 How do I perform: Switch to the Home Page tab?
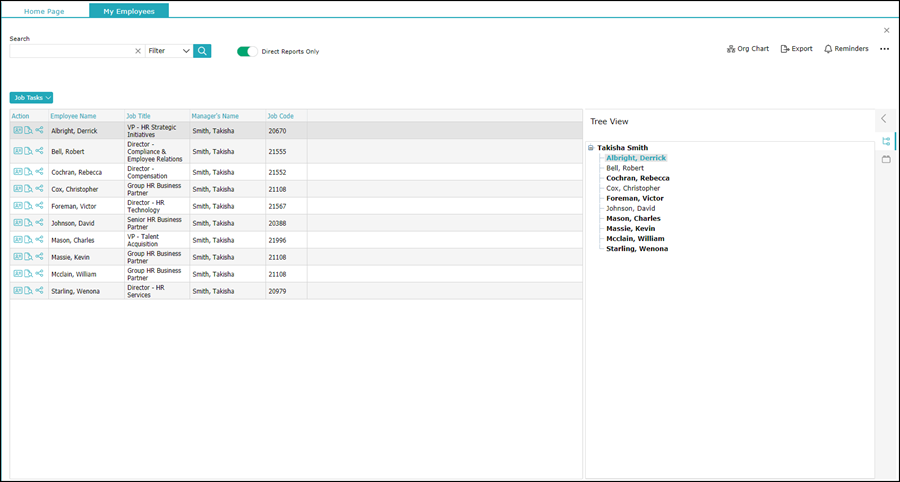click(x=45, y=10)
